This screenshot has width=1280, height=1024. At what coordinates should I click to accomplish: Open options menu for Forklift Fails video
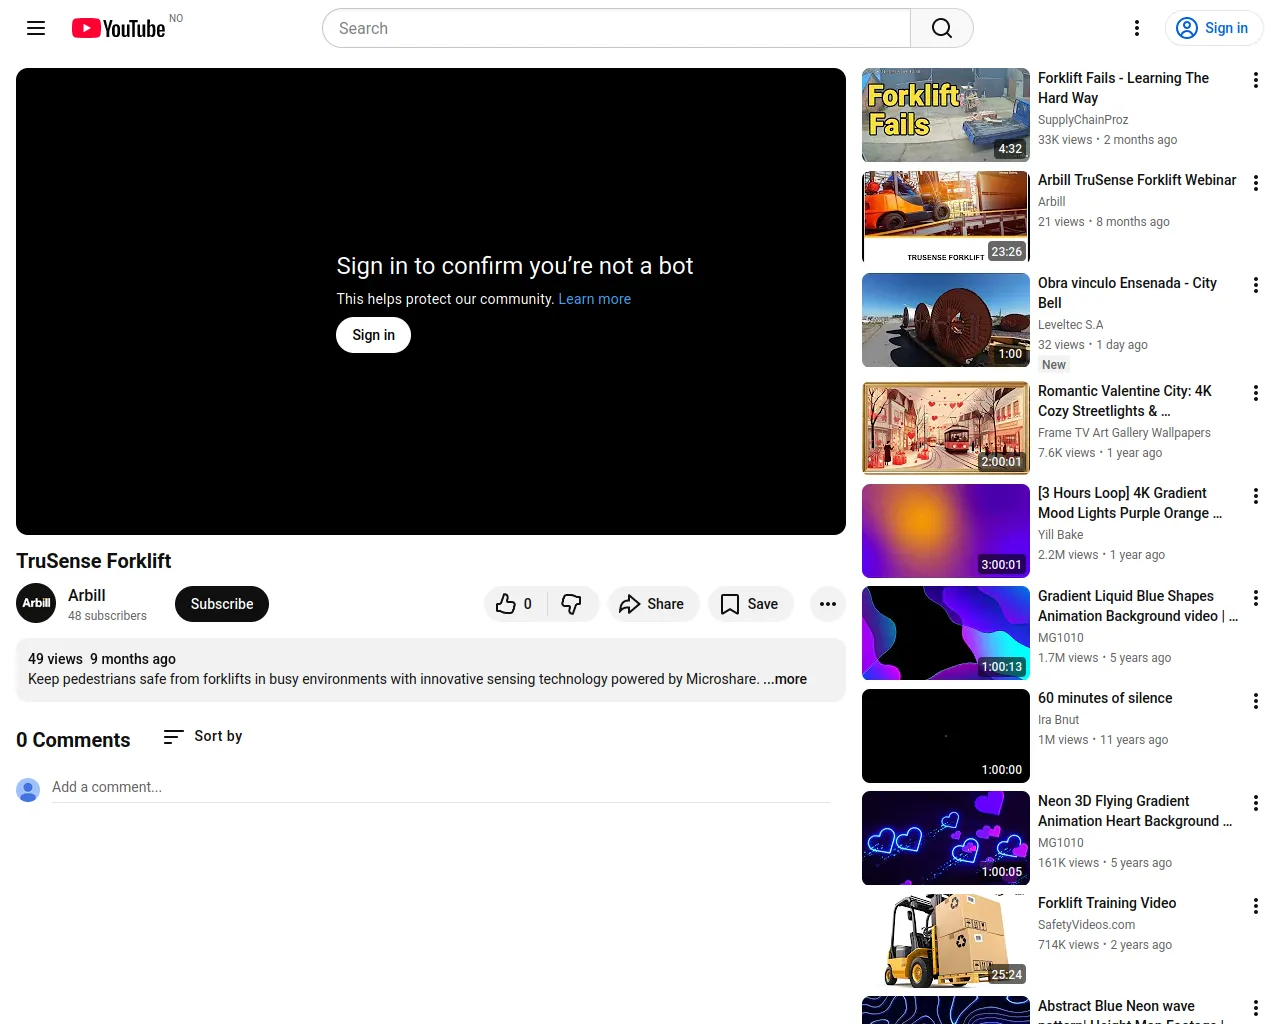point(1255,80)
